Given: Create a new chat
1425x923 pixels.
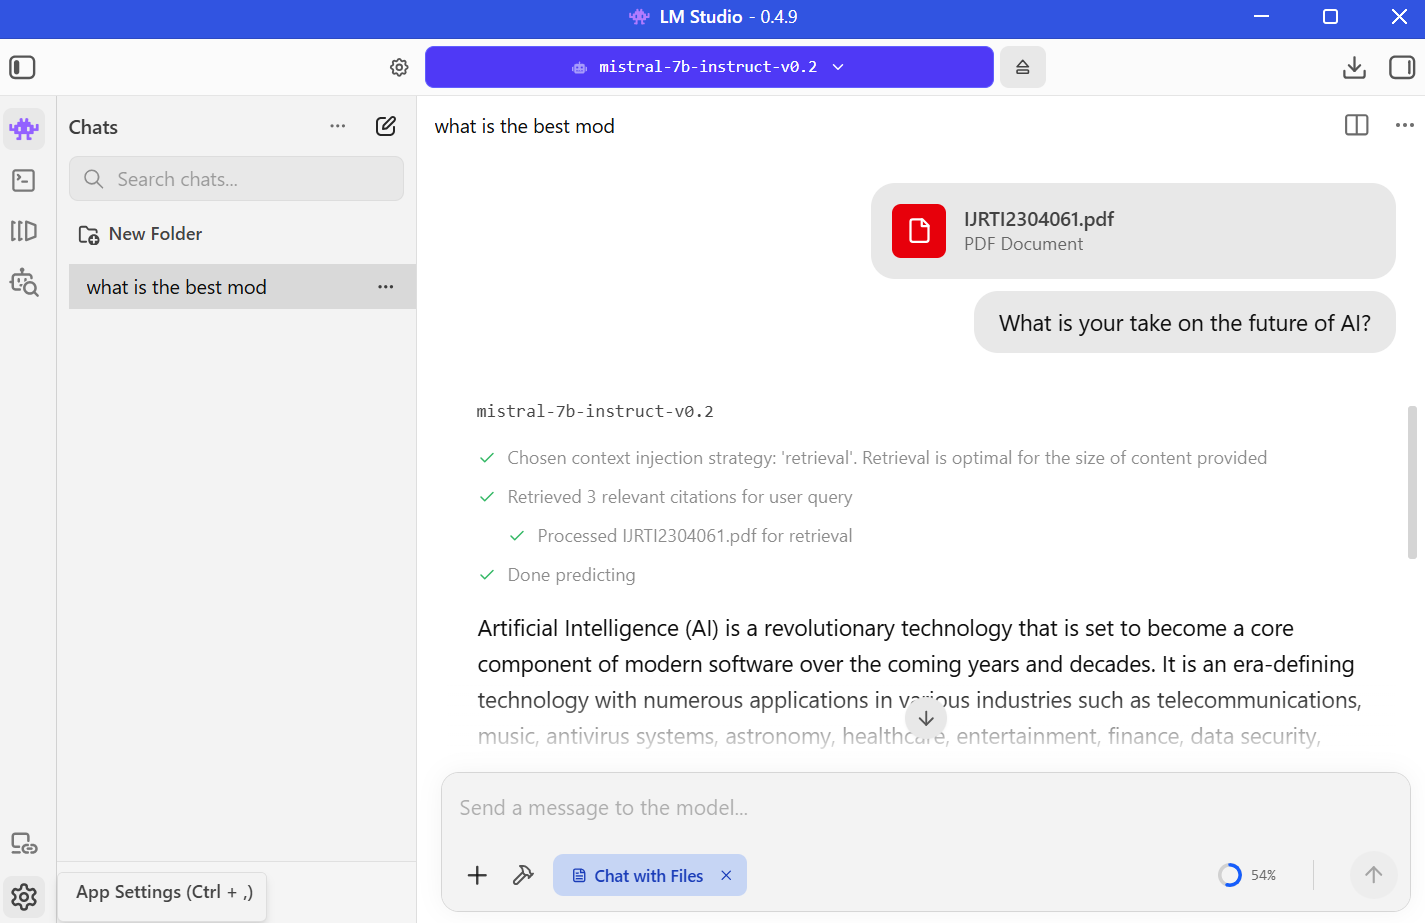Looking at the screenshot, I should point(386,126).
